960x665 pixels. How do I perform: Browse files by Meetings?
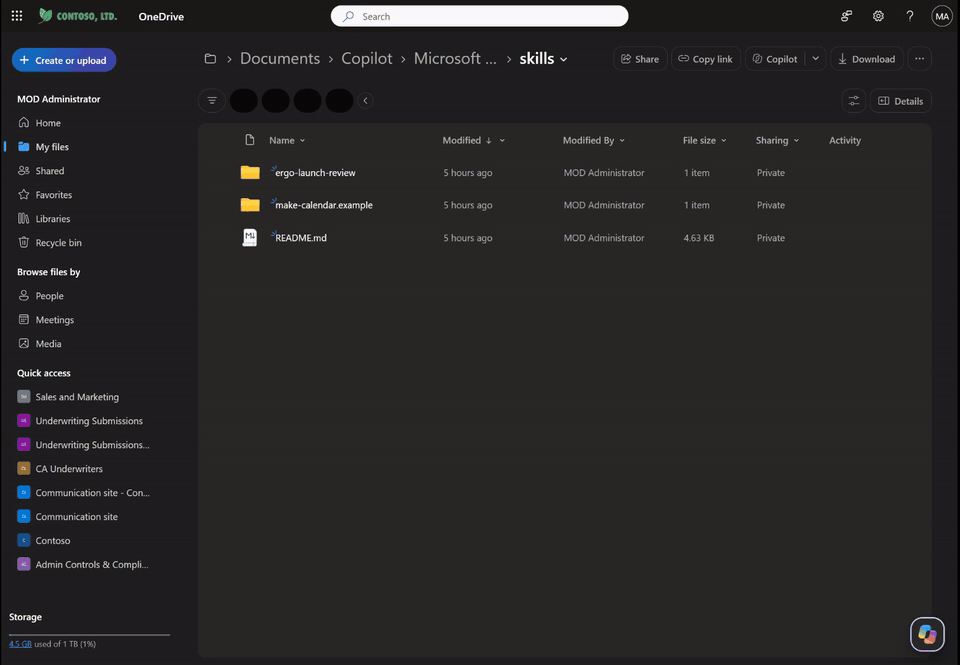click(x=54, y=320)
